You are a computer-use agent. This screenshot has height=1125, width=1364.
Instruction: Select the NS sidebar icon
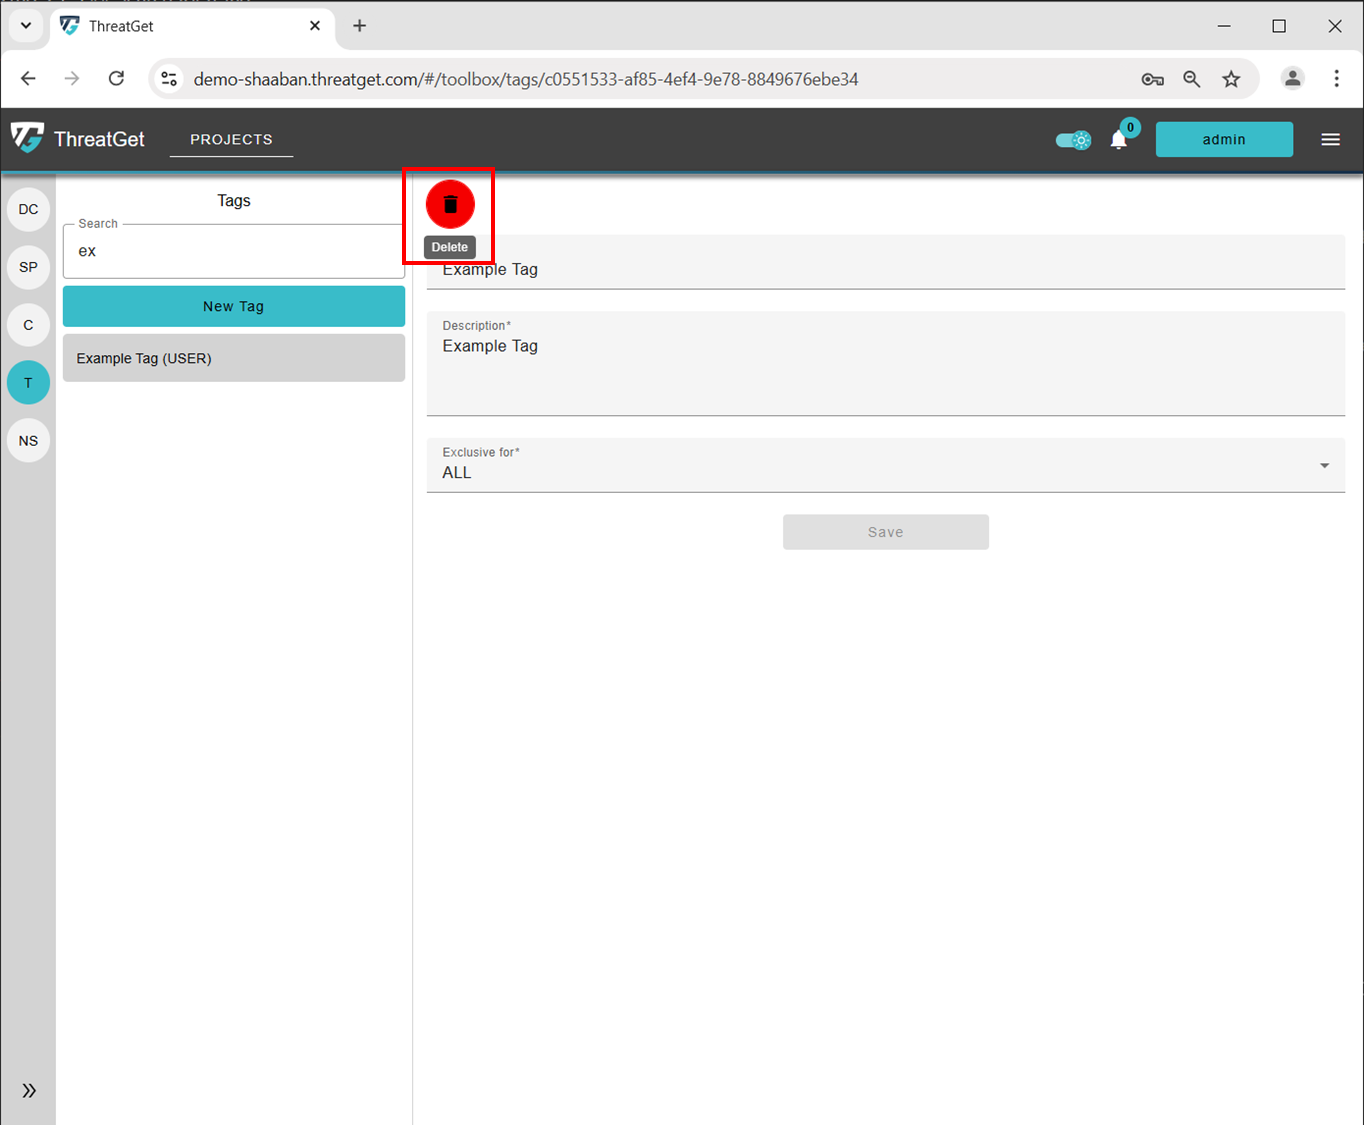click(x=28, y=441)
